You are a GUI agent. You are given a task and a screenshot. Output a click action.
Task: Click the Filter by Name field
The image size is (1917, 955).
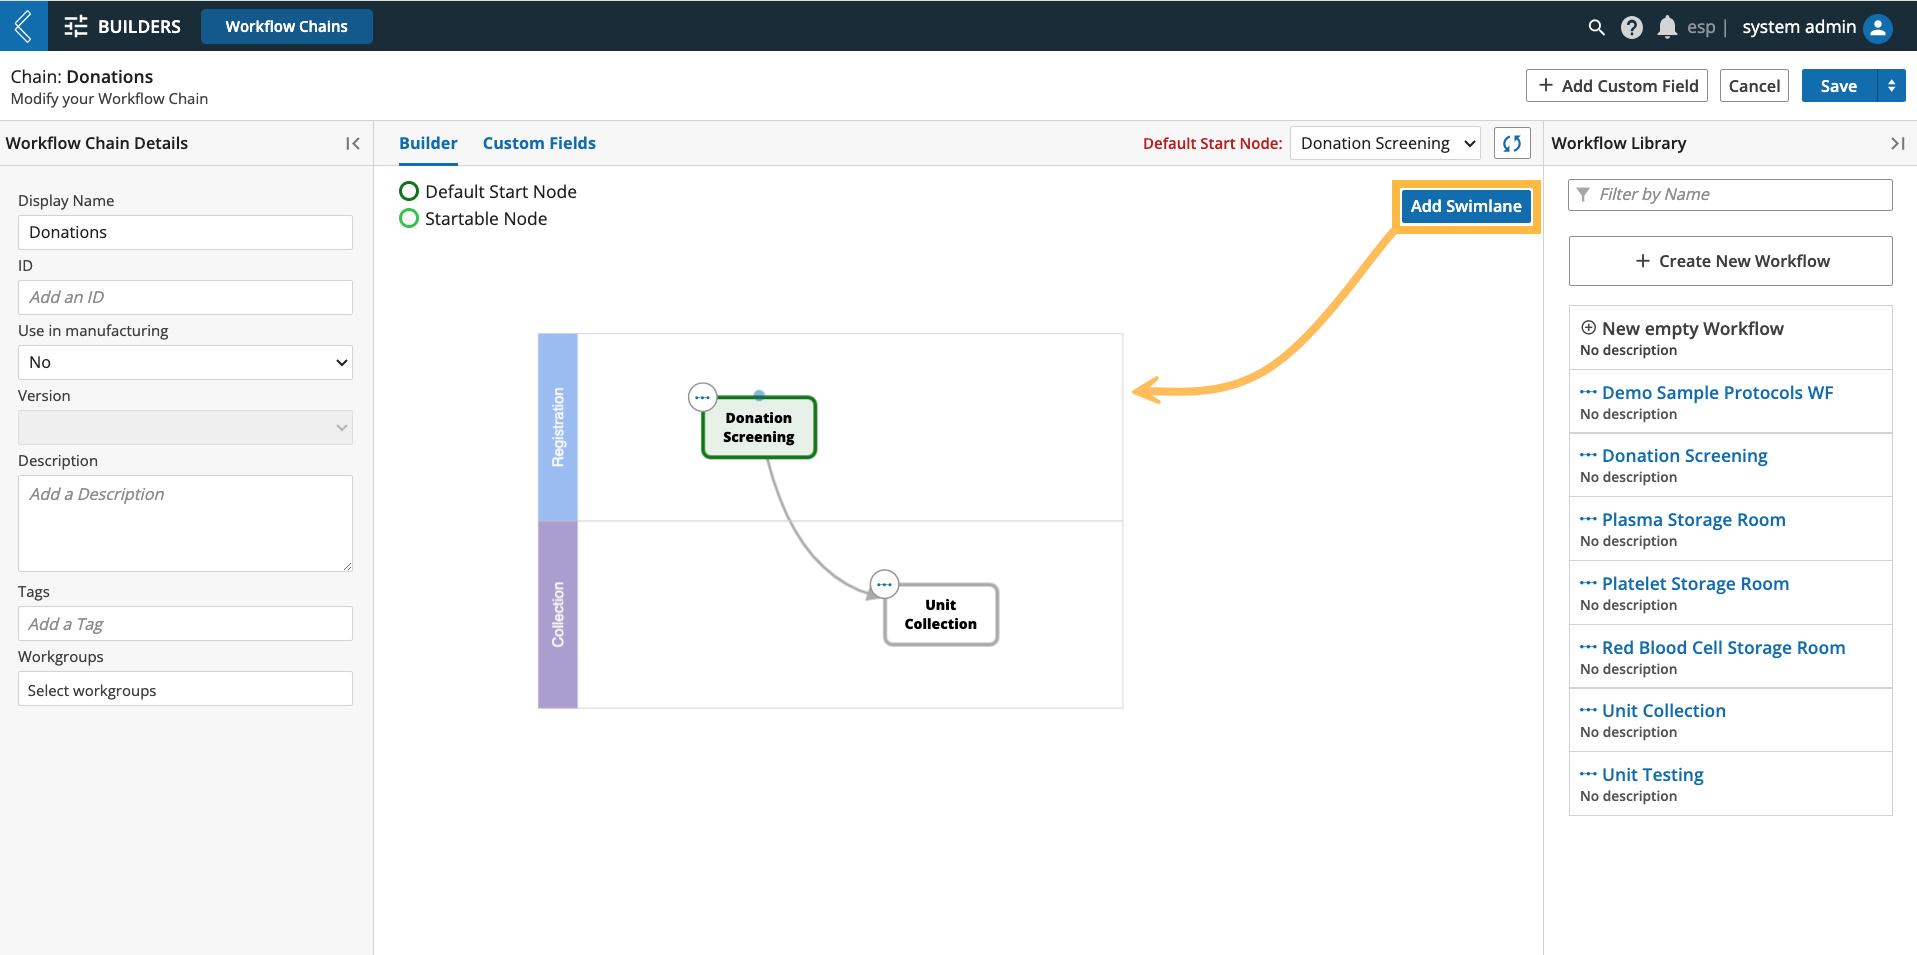tap(1730, 194)
